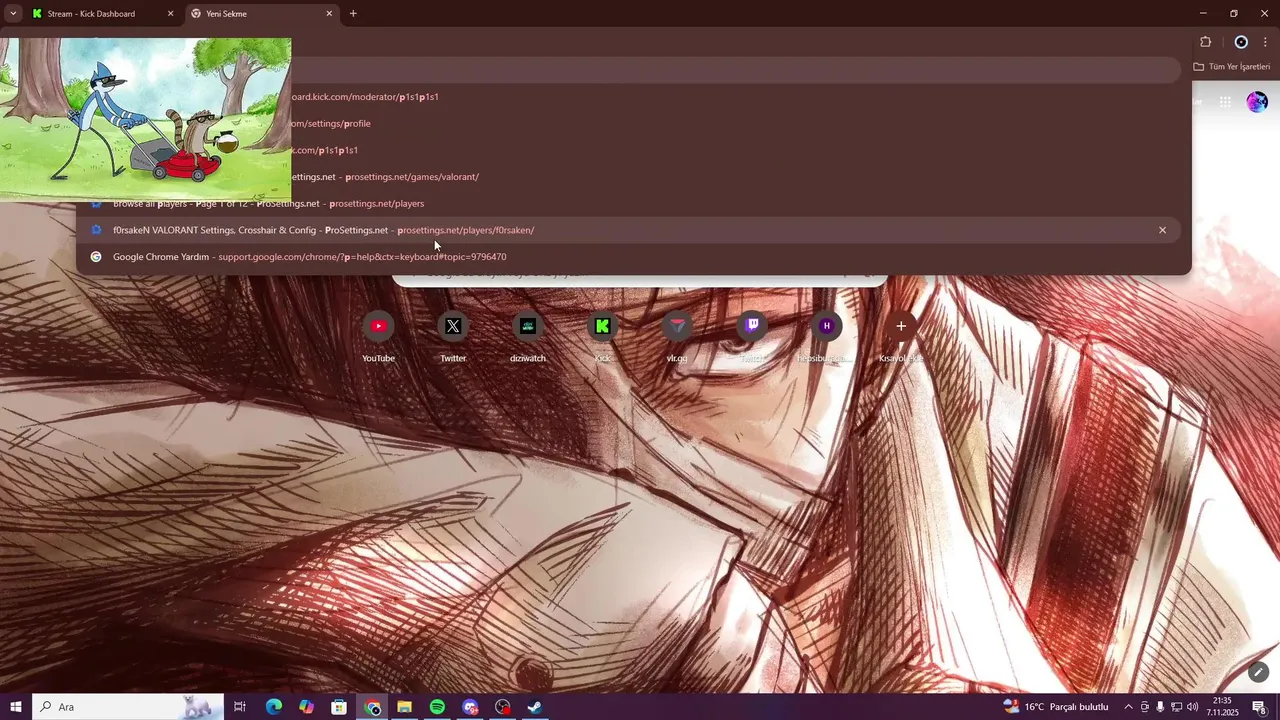Viewport: 1280px width, 720px height.
Task: Open Steam from the taskbar
Action: [535, 707]
